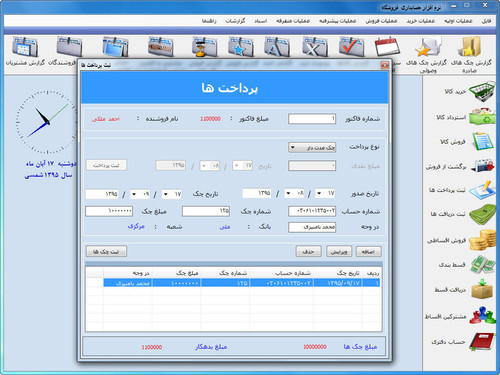Expand the تاریخ چک month dropdown
Screen dimensions: 500x375
tap(134, 194)
